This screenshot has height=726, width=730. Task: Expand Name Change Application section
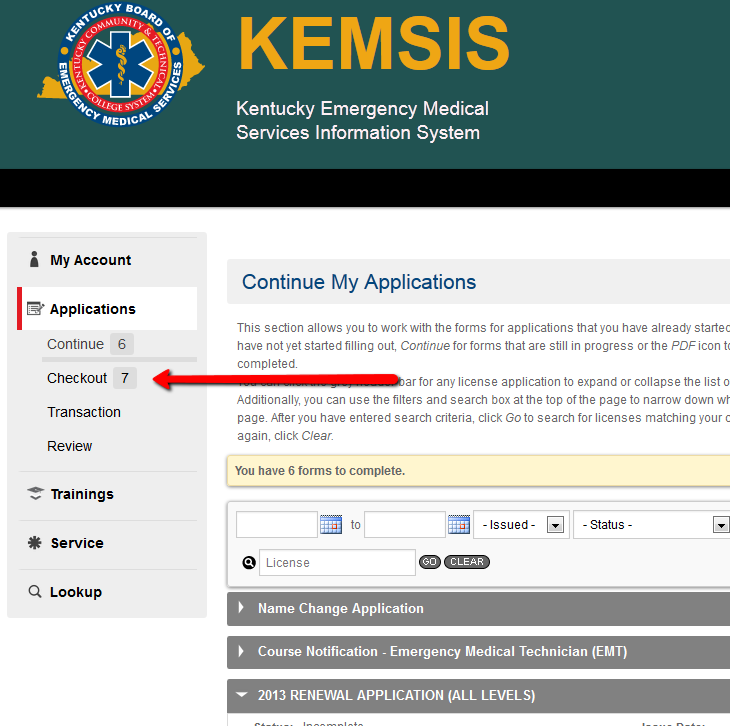[x=478, y=609]
